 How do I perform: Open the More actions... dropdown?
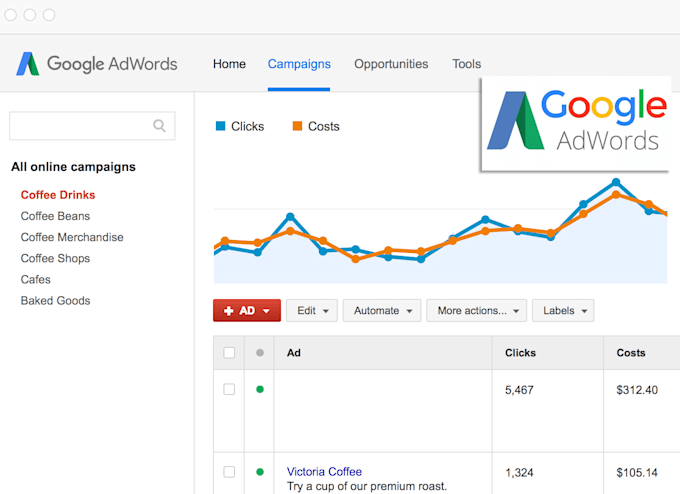click(477, 311)
